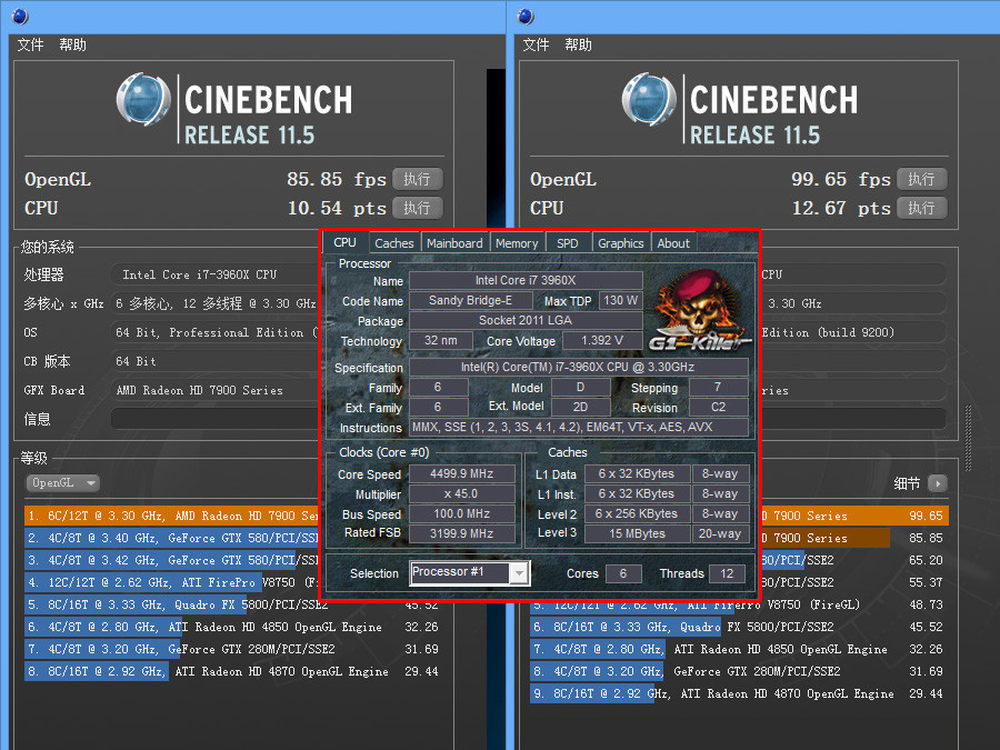This screenshot has height=750, width=1000.
Task: Click the Level 3 15 MBytes cache value
Action: [x=637, y=534]
